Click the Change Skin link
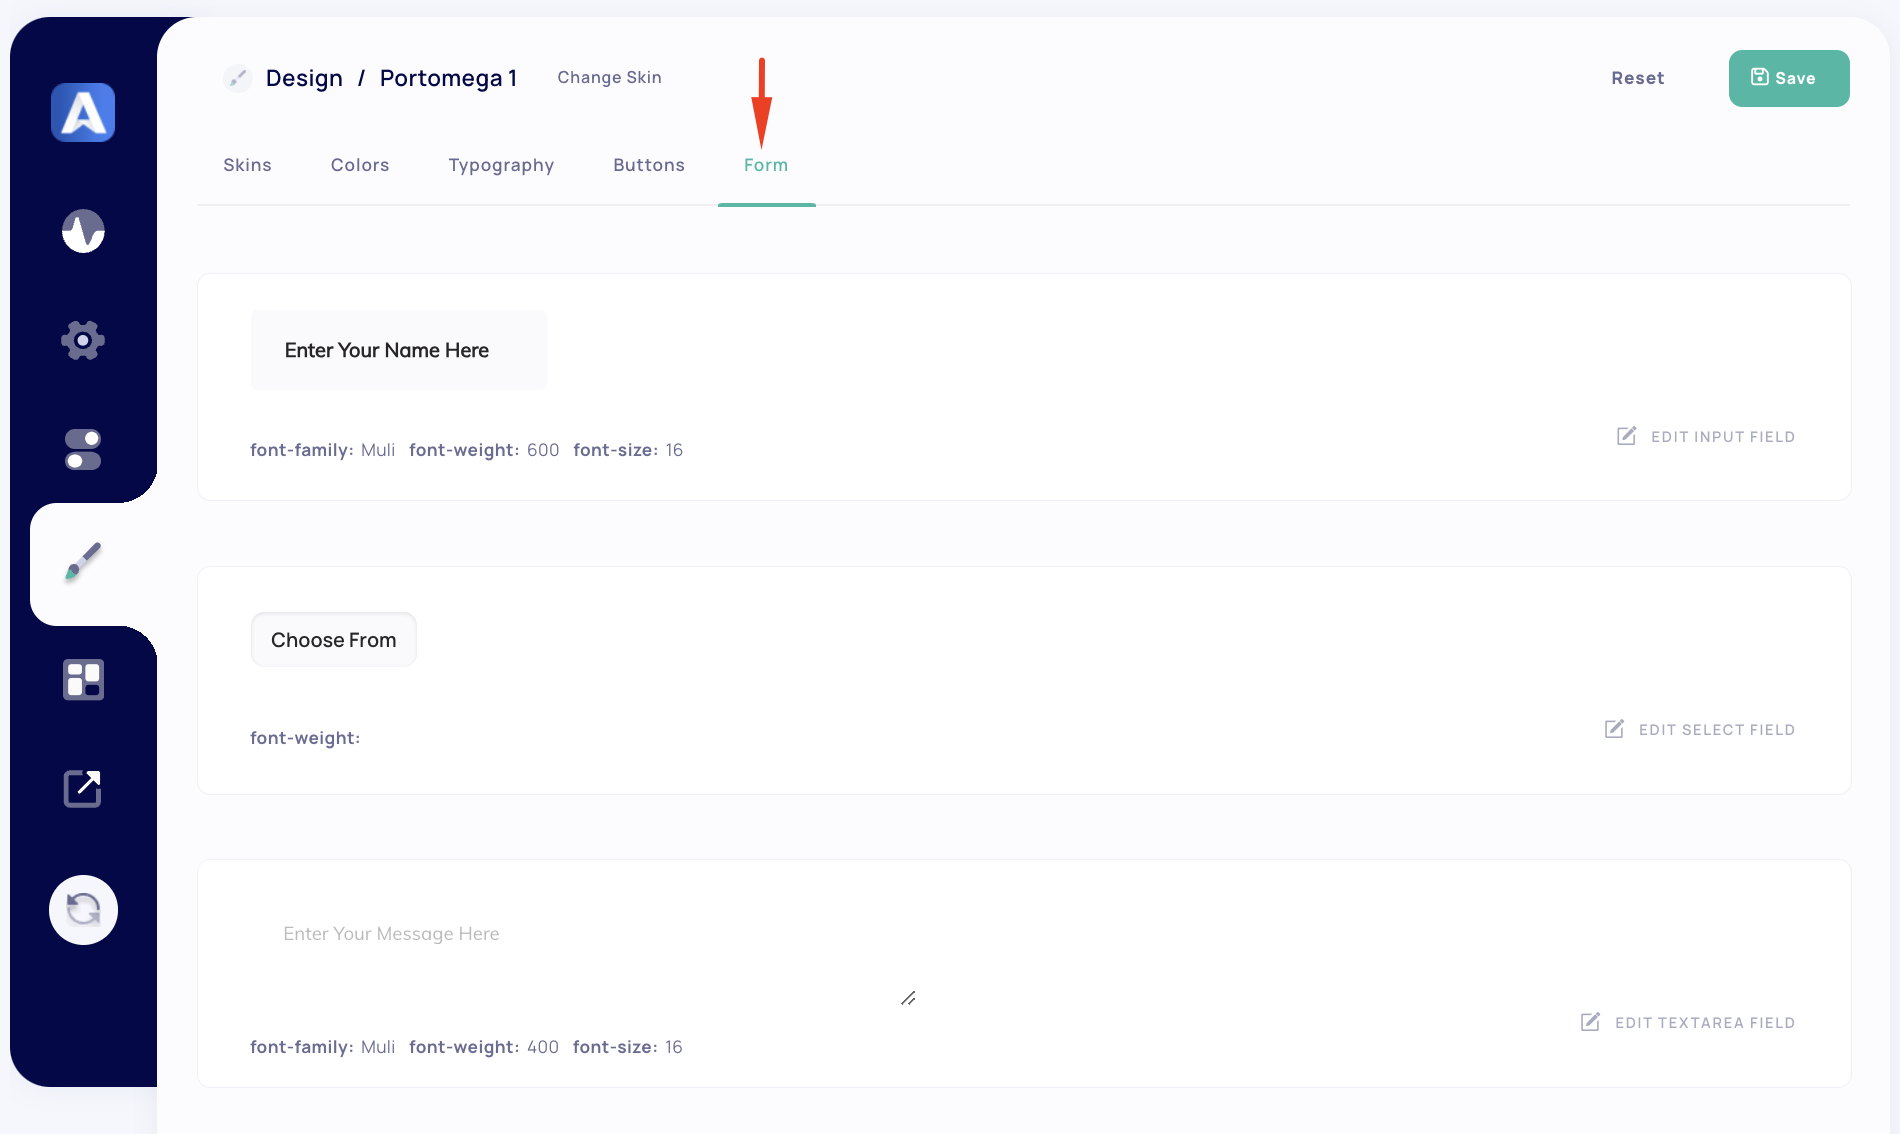The height and width of the screenshot is (1134, 1900). click(609, 78)
